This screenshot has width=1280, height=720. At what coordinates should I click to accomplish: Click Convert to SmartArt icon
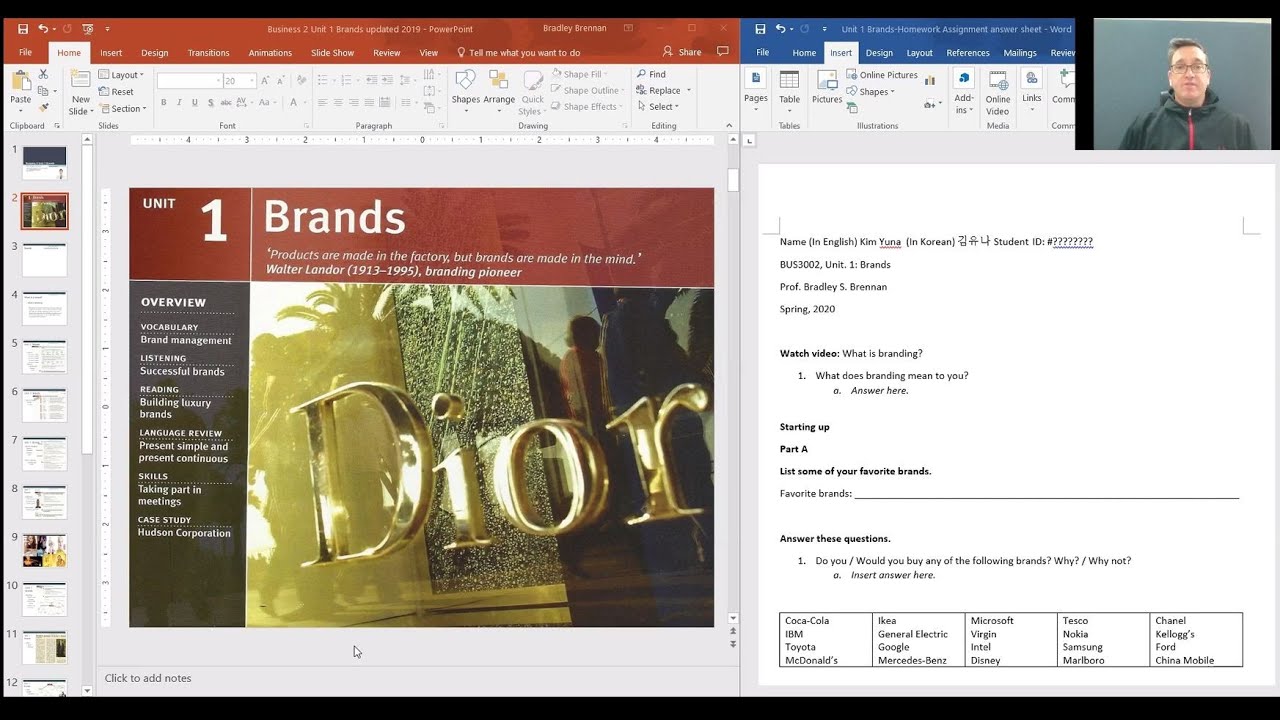(x=427, y=106)
